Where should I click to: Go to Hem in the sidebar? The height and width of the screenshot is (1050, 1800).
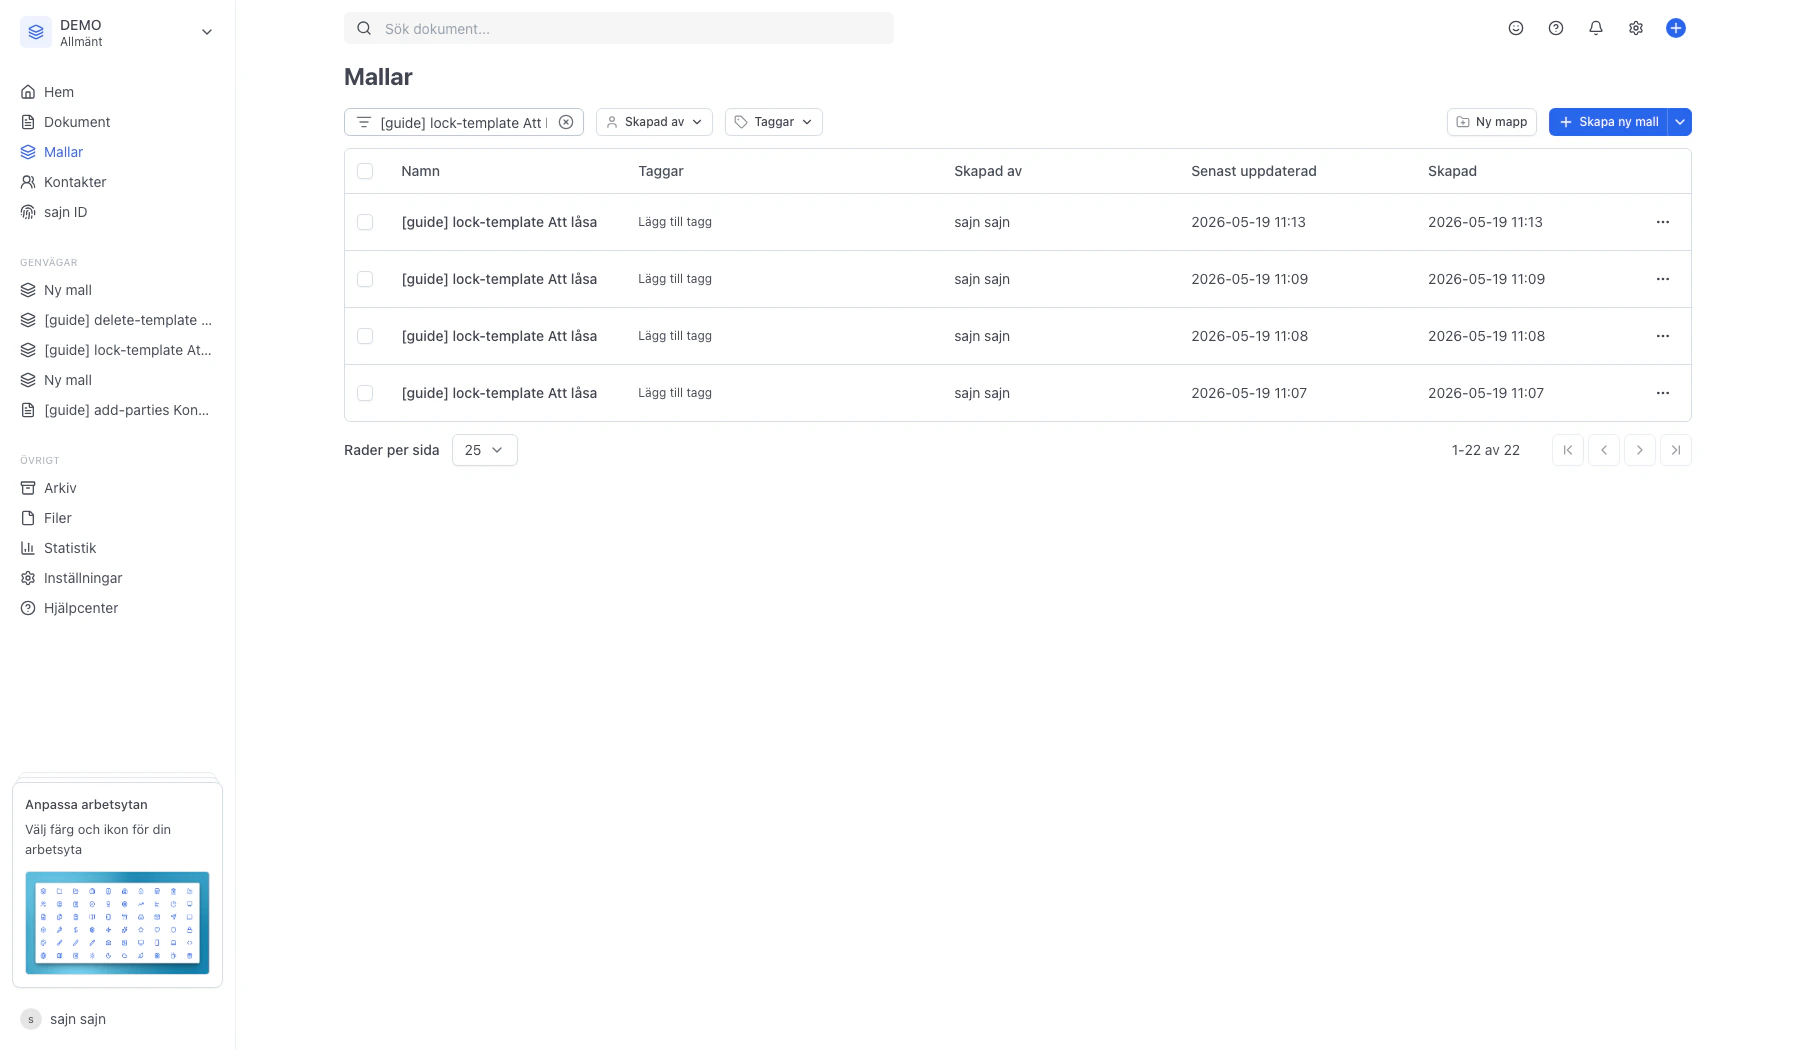(58, 92)
